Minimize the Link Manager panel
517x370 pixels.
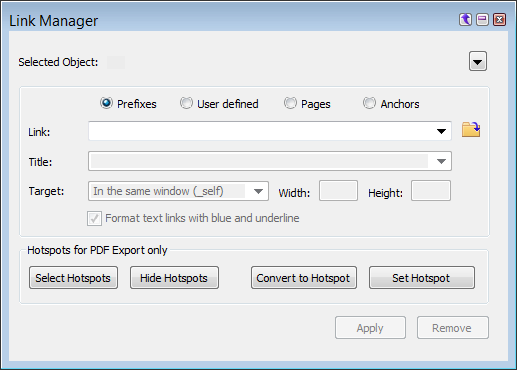point(482,20)
